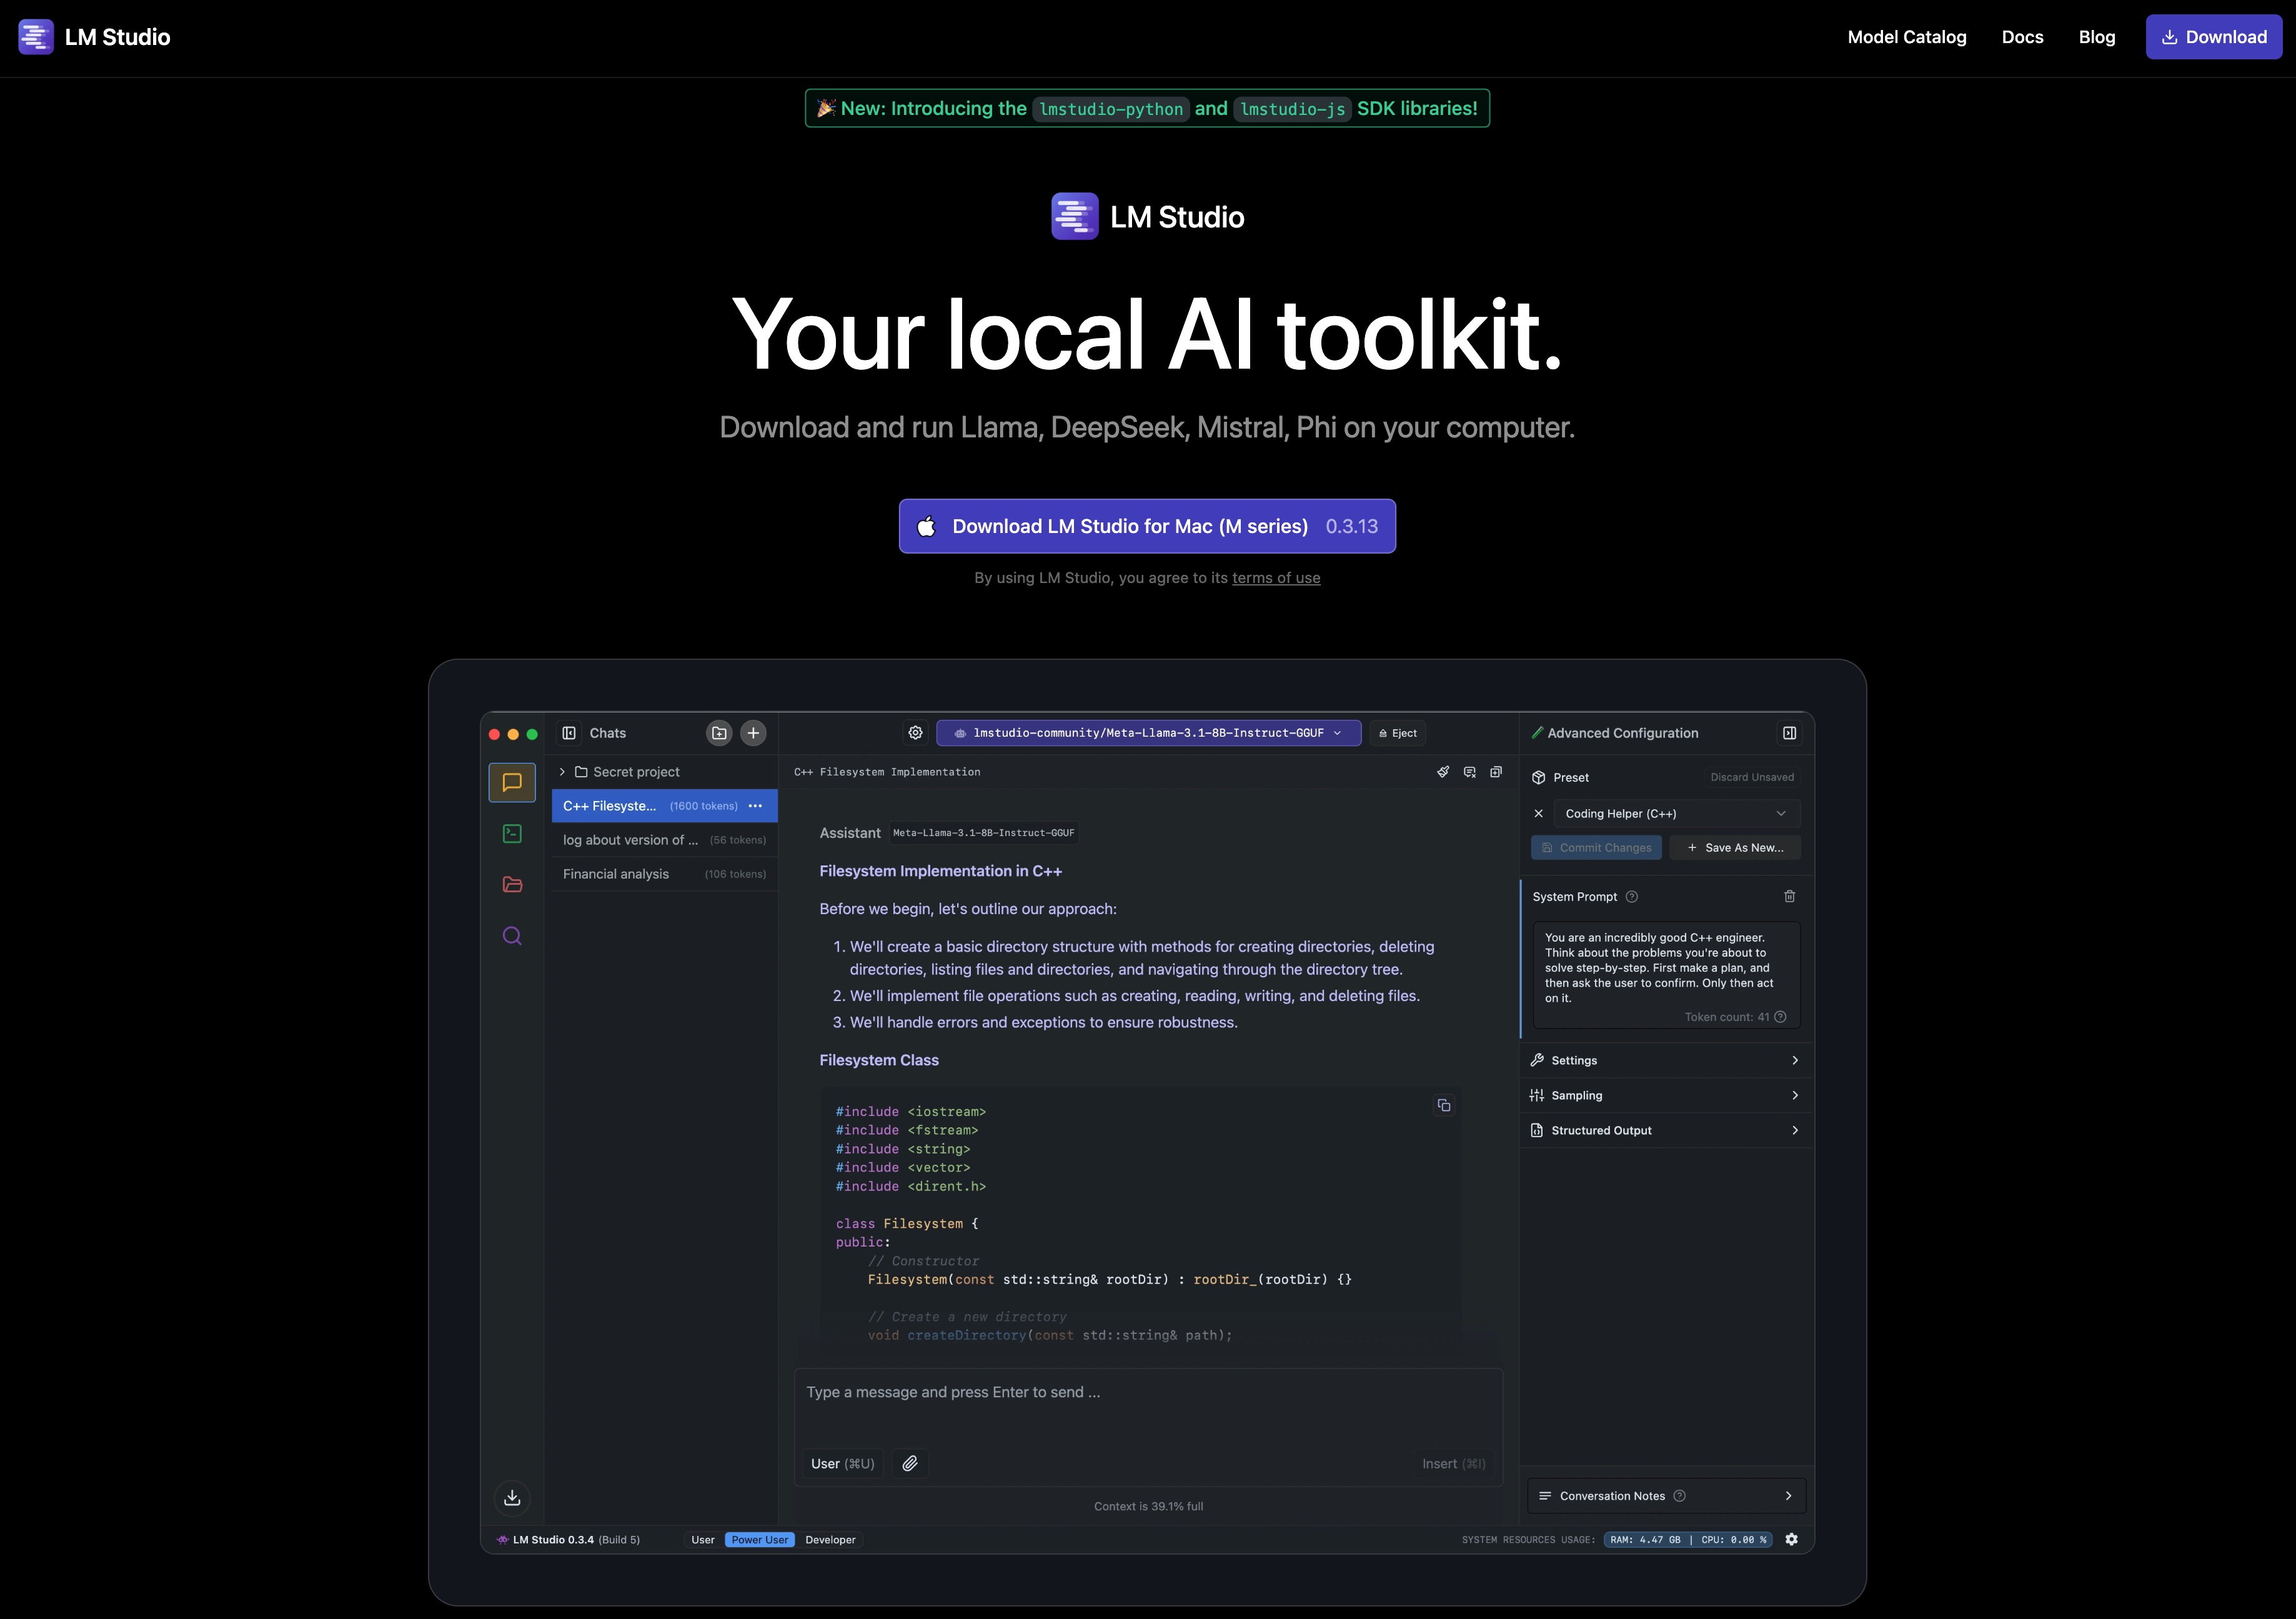Screen dimensions: 2296x1619
Task: Click Token count help icon
Action: (1779, 1016)
